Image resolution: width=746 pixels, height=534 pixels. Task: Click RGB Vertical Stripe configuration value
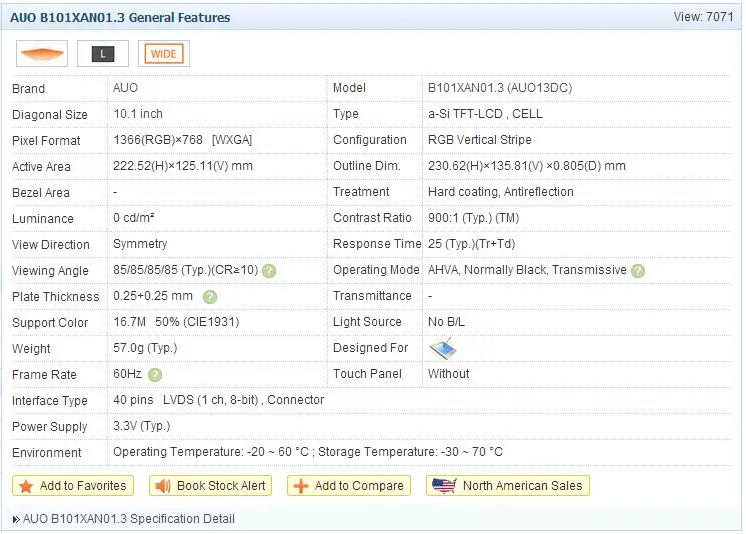tap(480, 140)
